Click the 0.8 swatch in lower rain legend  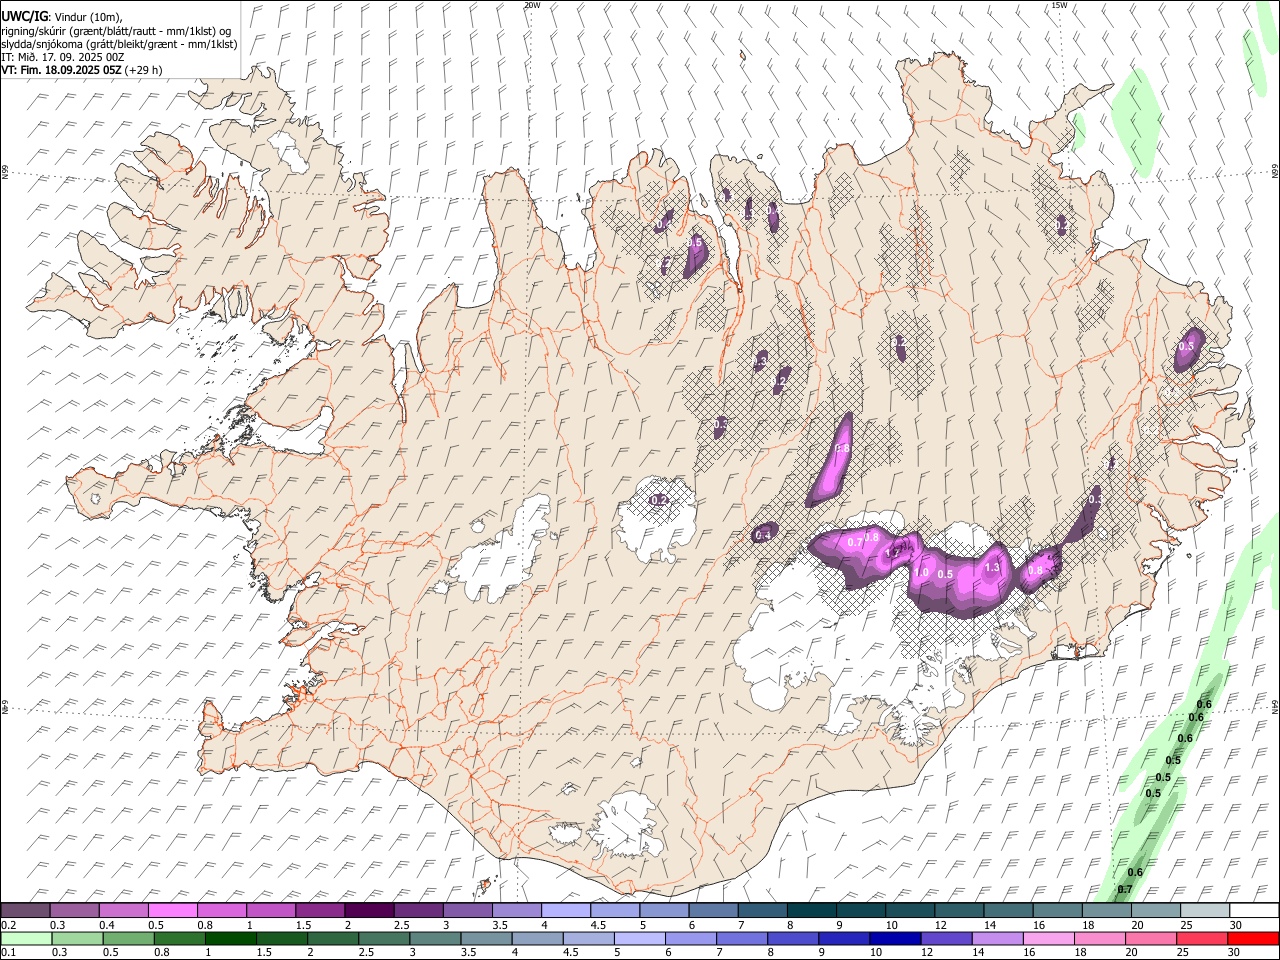180,938
